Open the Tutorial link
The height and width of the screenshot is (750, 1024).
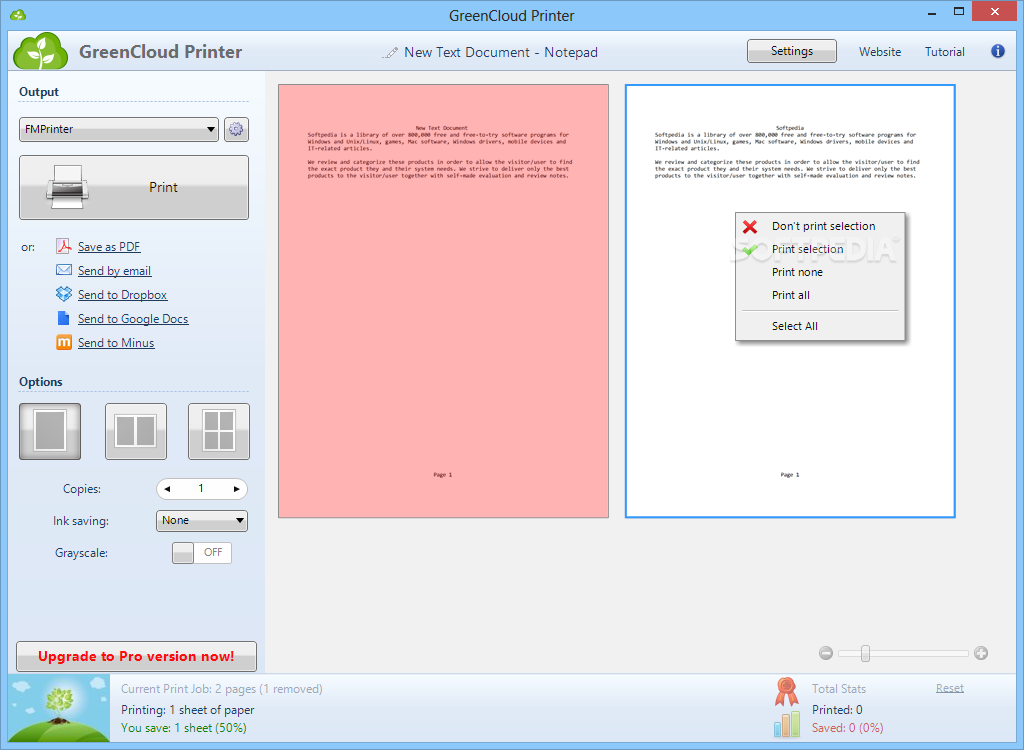(x=944, y=52)
